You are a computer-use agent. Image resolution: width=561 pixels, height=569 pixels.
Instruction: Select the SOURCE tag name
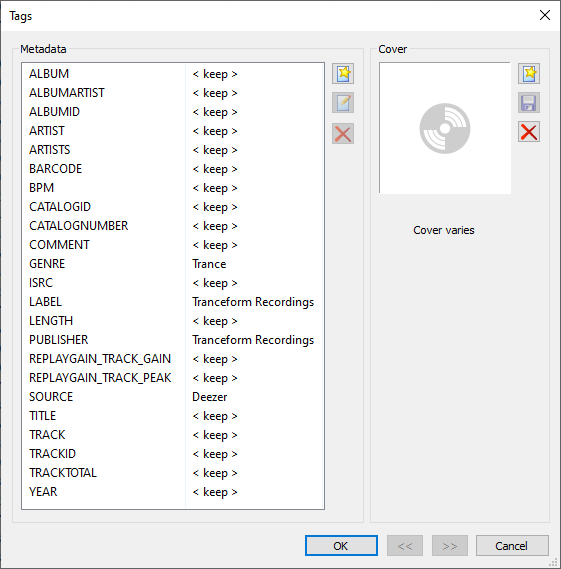coord(51,397)
